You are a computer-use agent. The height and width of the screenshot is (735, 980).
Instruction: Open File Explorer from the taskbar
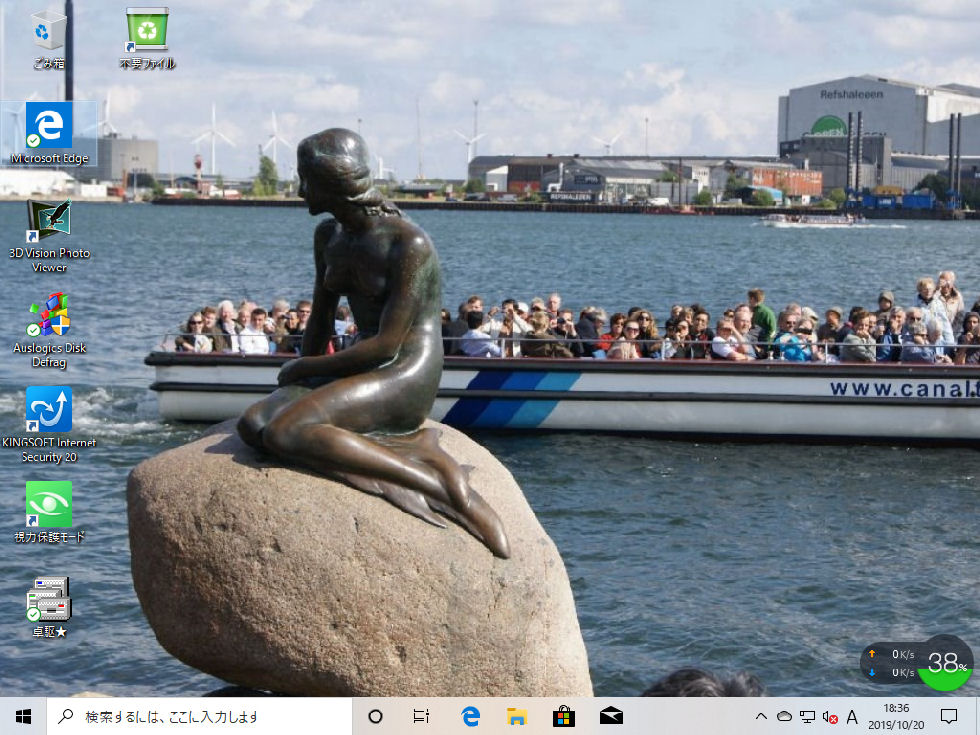(517, 716)
